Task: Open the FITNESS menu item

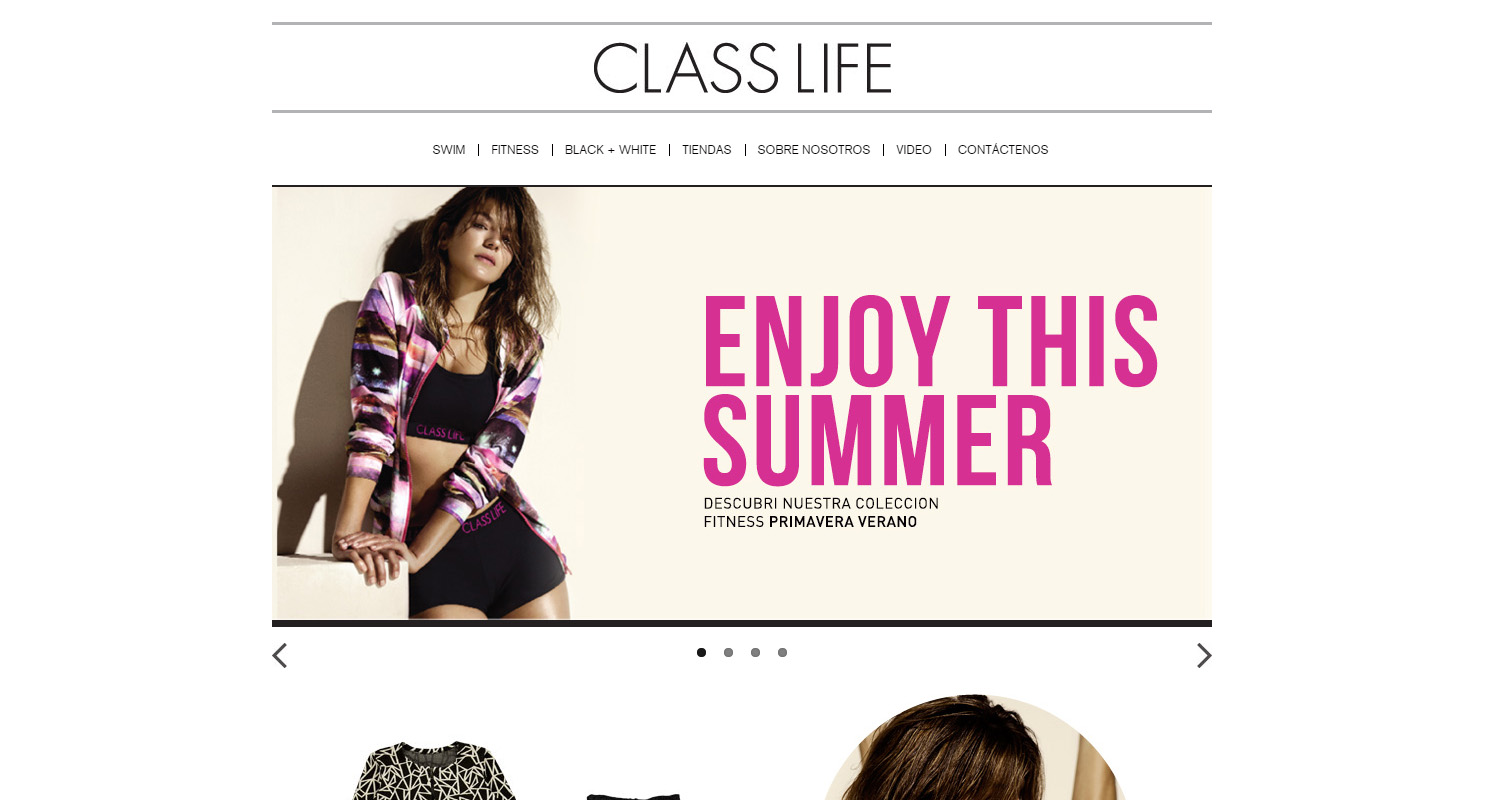Action: click(515, 150)
